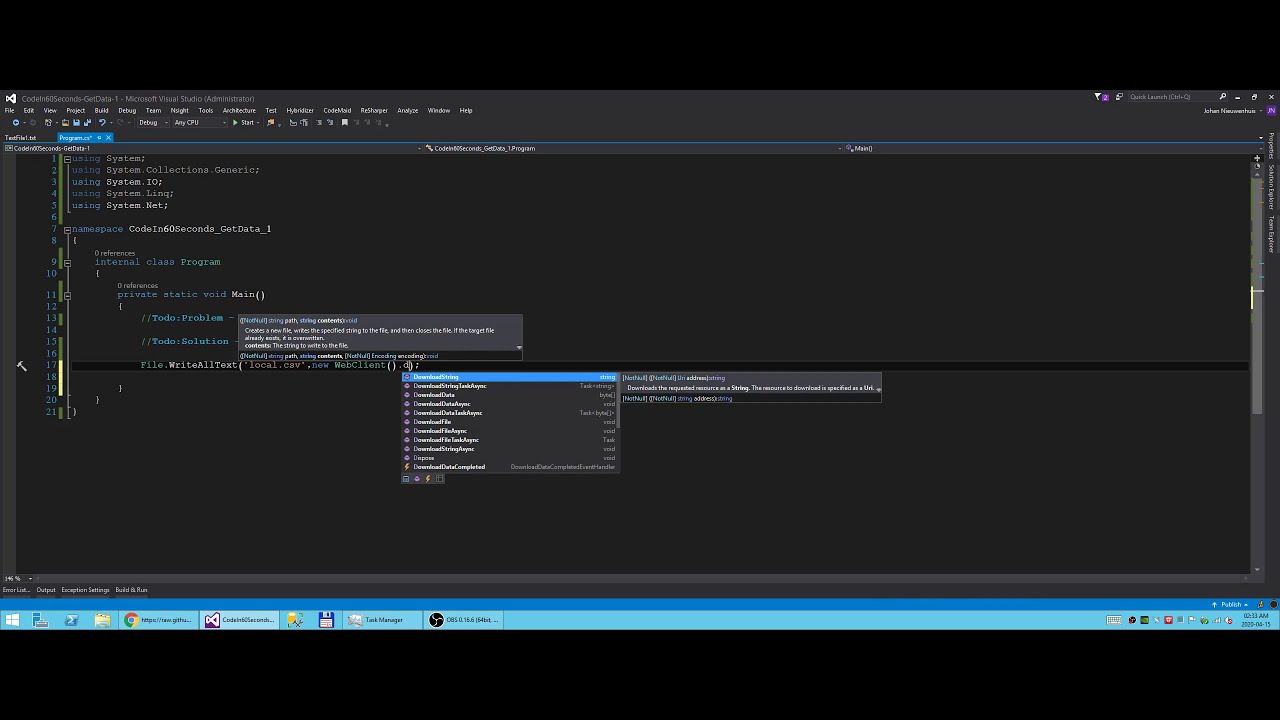This screenshot has height=720, width=1280.
Task: Open the Debug configuration dropdown
Action: pyautogui.click(x=151, y=122)
